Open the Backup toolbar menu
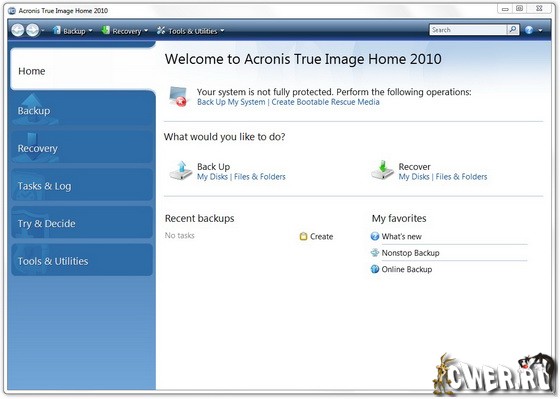The image size is (560, 399). 78,31
